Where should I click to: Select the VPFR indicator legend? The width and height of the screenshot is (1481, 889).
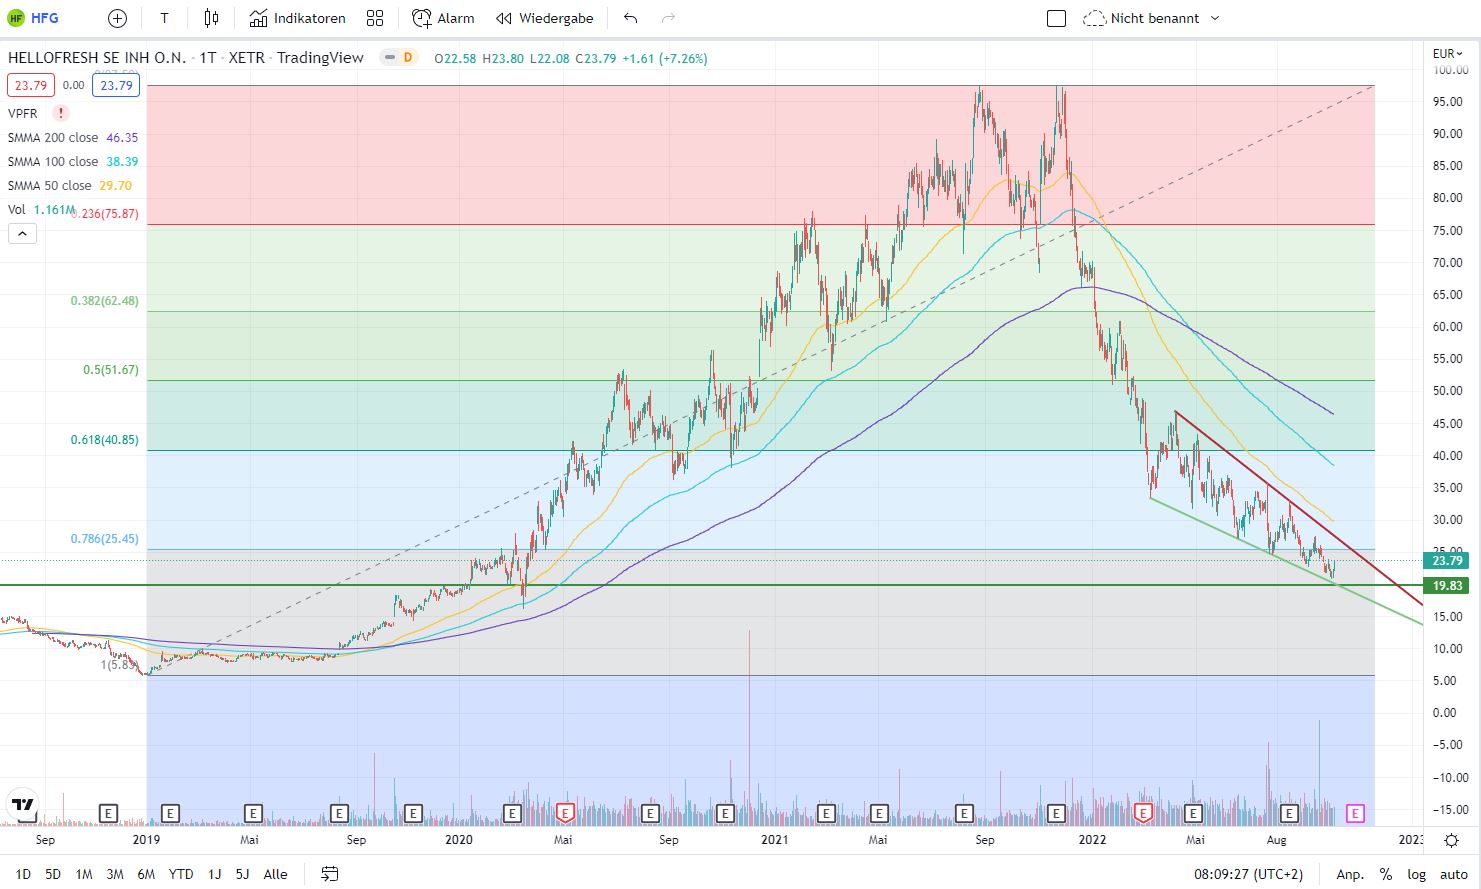tap(24, 113)
